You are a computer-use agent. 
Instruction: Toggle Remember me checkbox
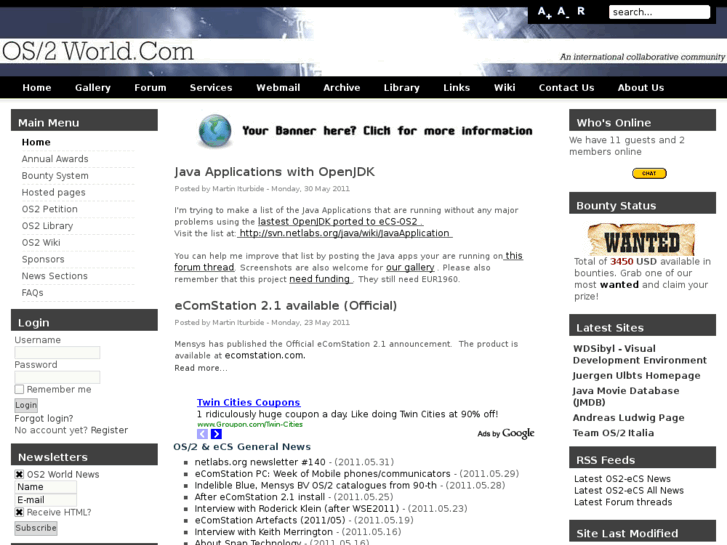(x=19, y=389)
